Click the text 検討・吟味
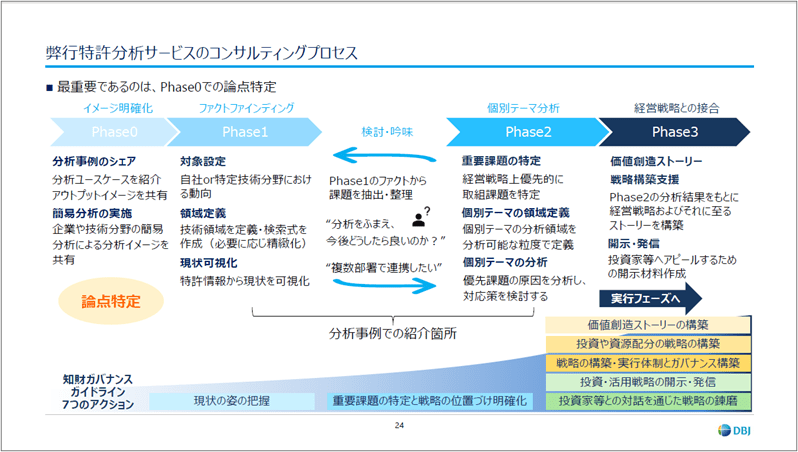 (x=387, y=132)
